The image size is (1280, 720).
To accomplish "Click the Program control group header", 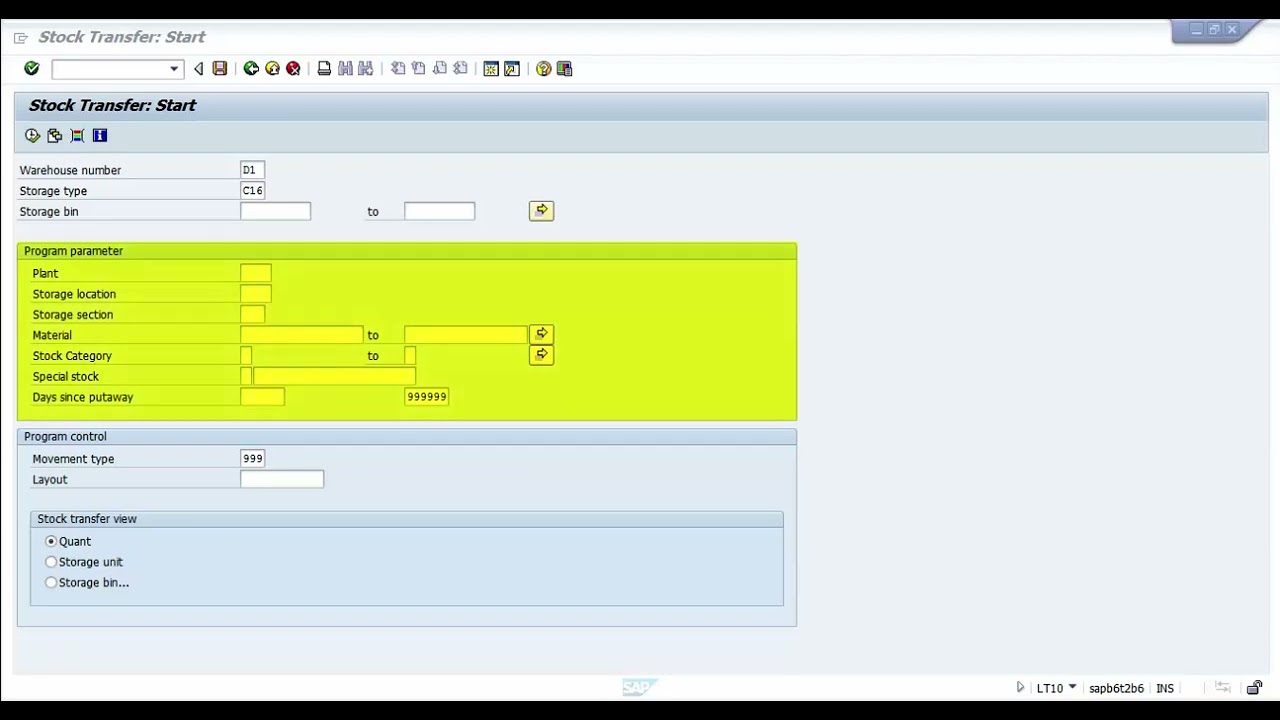I will pyautogui.click(x=407, y=436).
